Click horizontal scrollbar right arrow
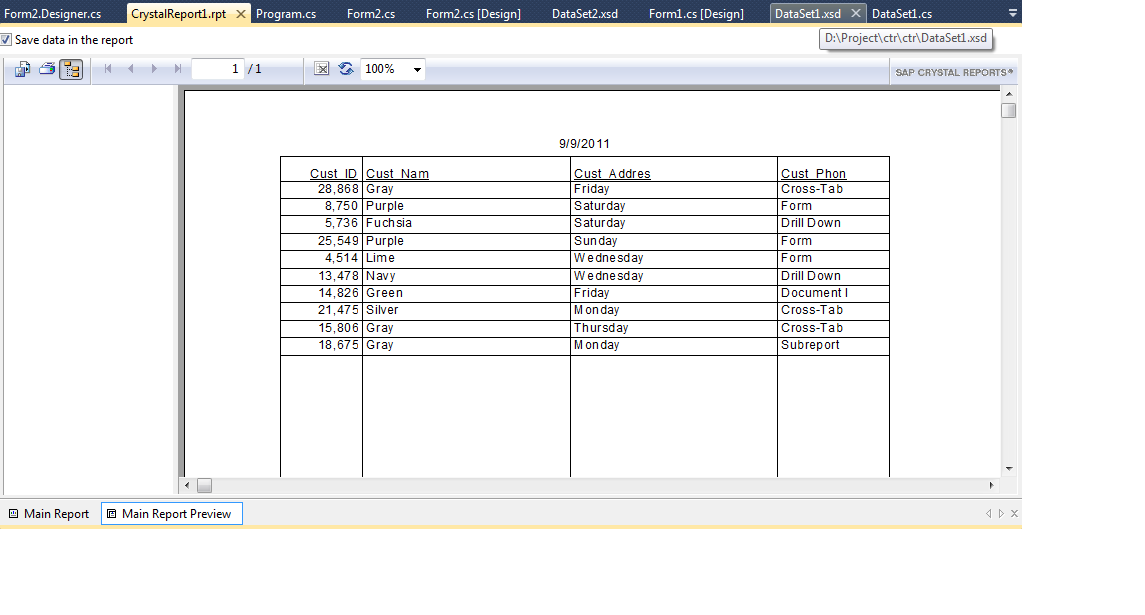1145x615 pixels. coord(991,485)
